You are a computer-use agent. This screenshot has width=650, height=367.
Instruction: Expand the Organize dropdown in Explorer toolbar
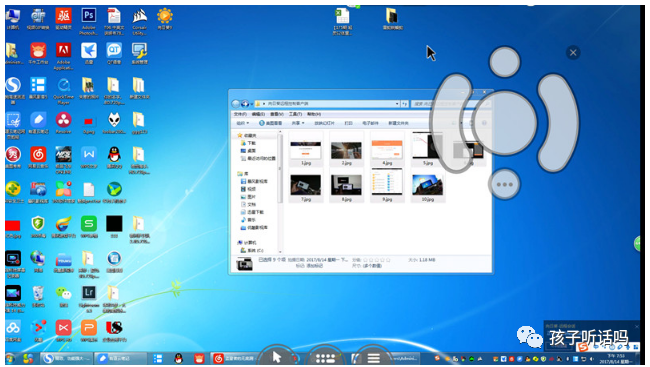pos(243,123)
